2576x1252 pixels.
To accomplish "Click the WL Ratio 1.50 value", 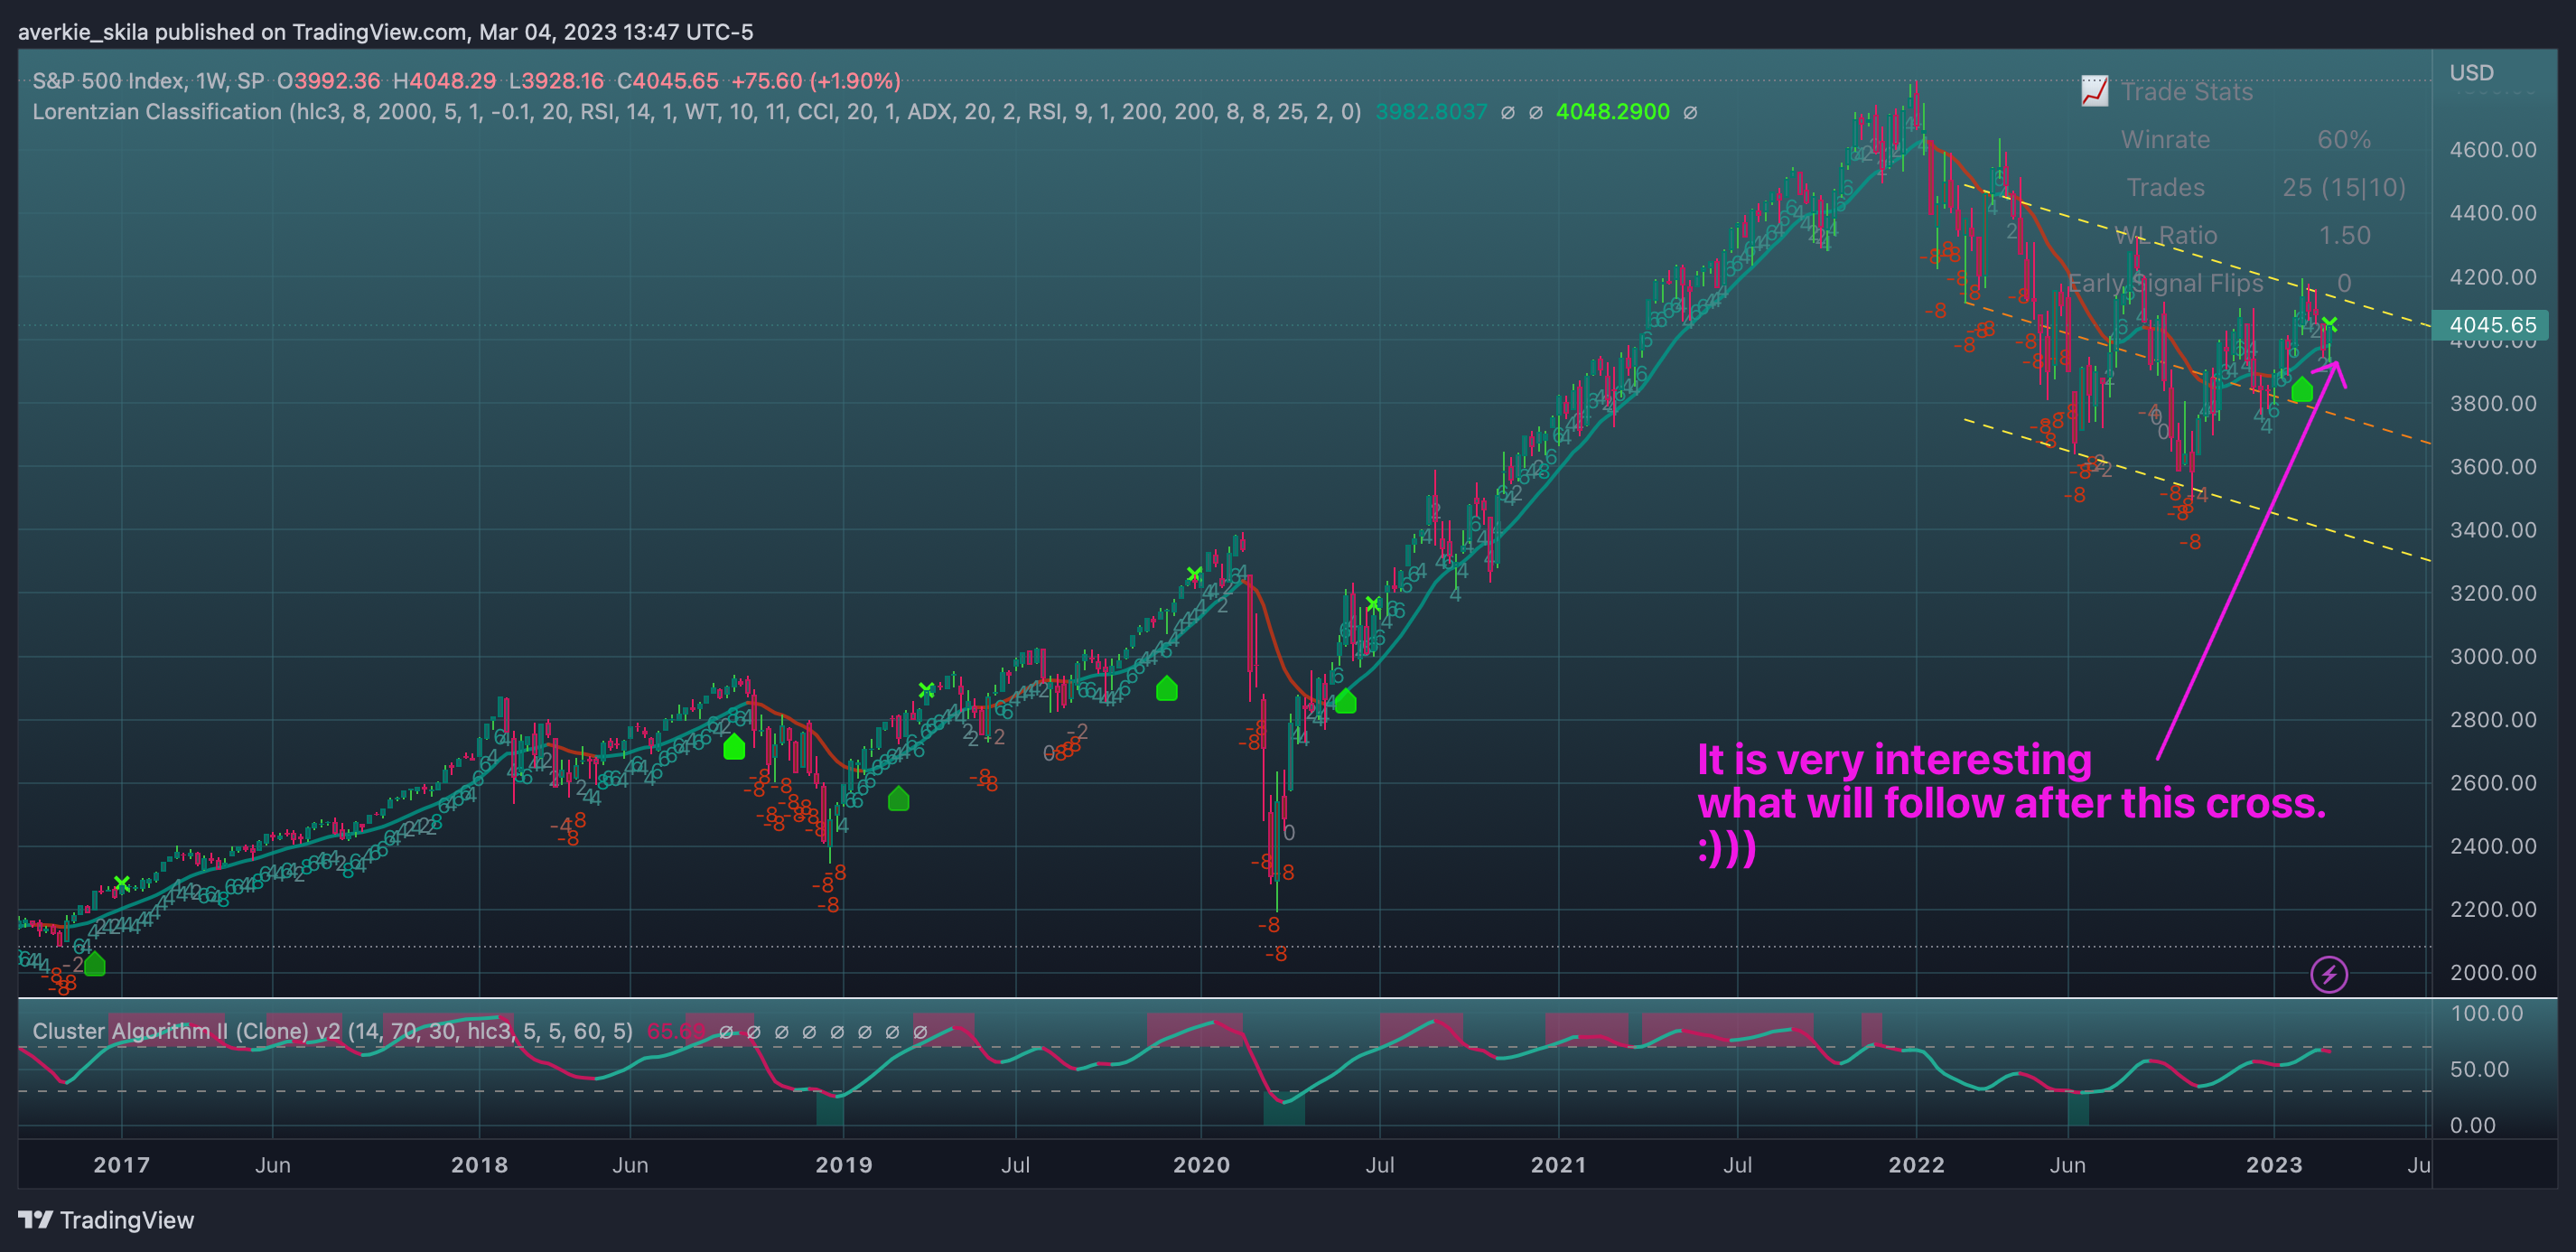I will (2344, 235).
